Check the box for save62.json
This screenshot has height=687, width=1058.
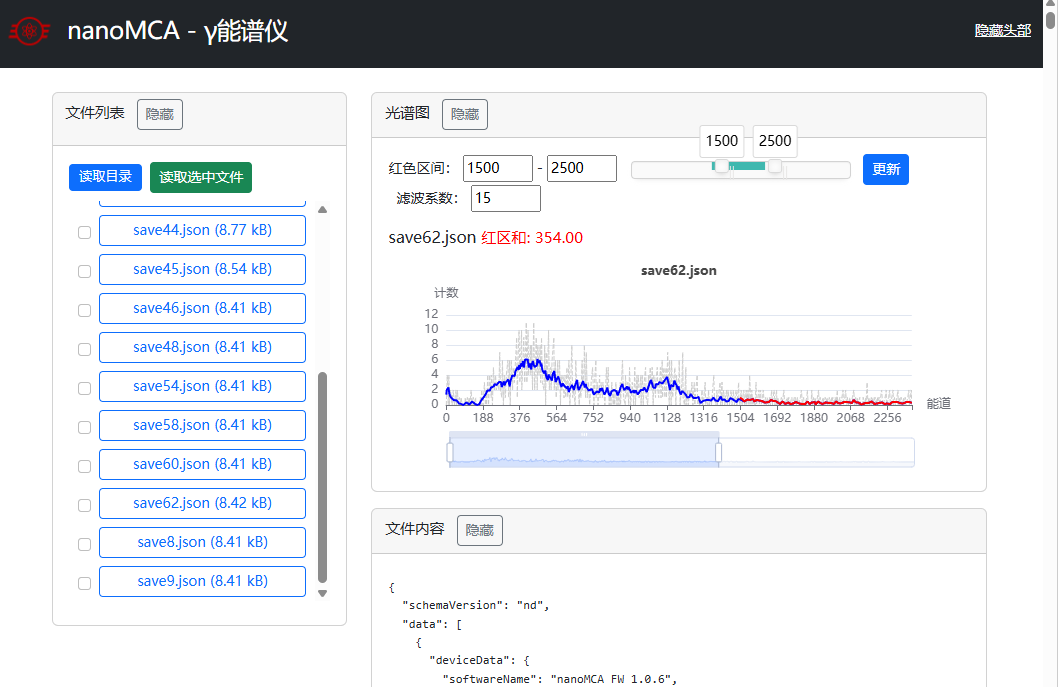pos(84,505)
